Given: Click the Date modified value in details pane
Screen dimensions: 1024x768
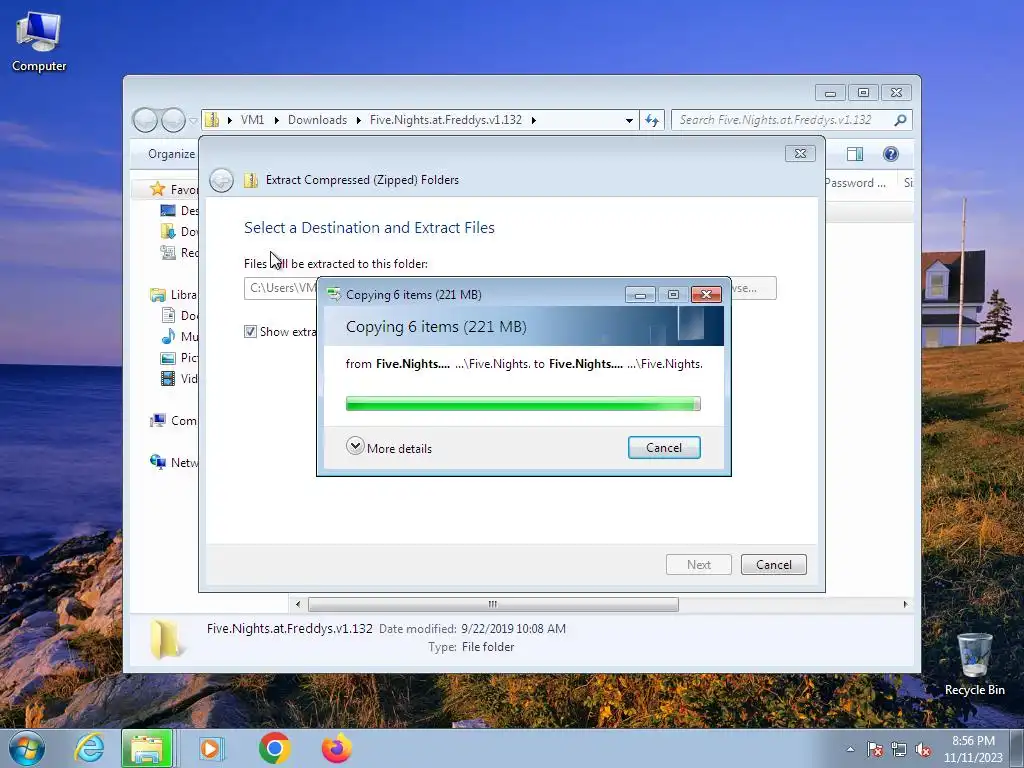Looking at the screenshot, I should point(513,629).
